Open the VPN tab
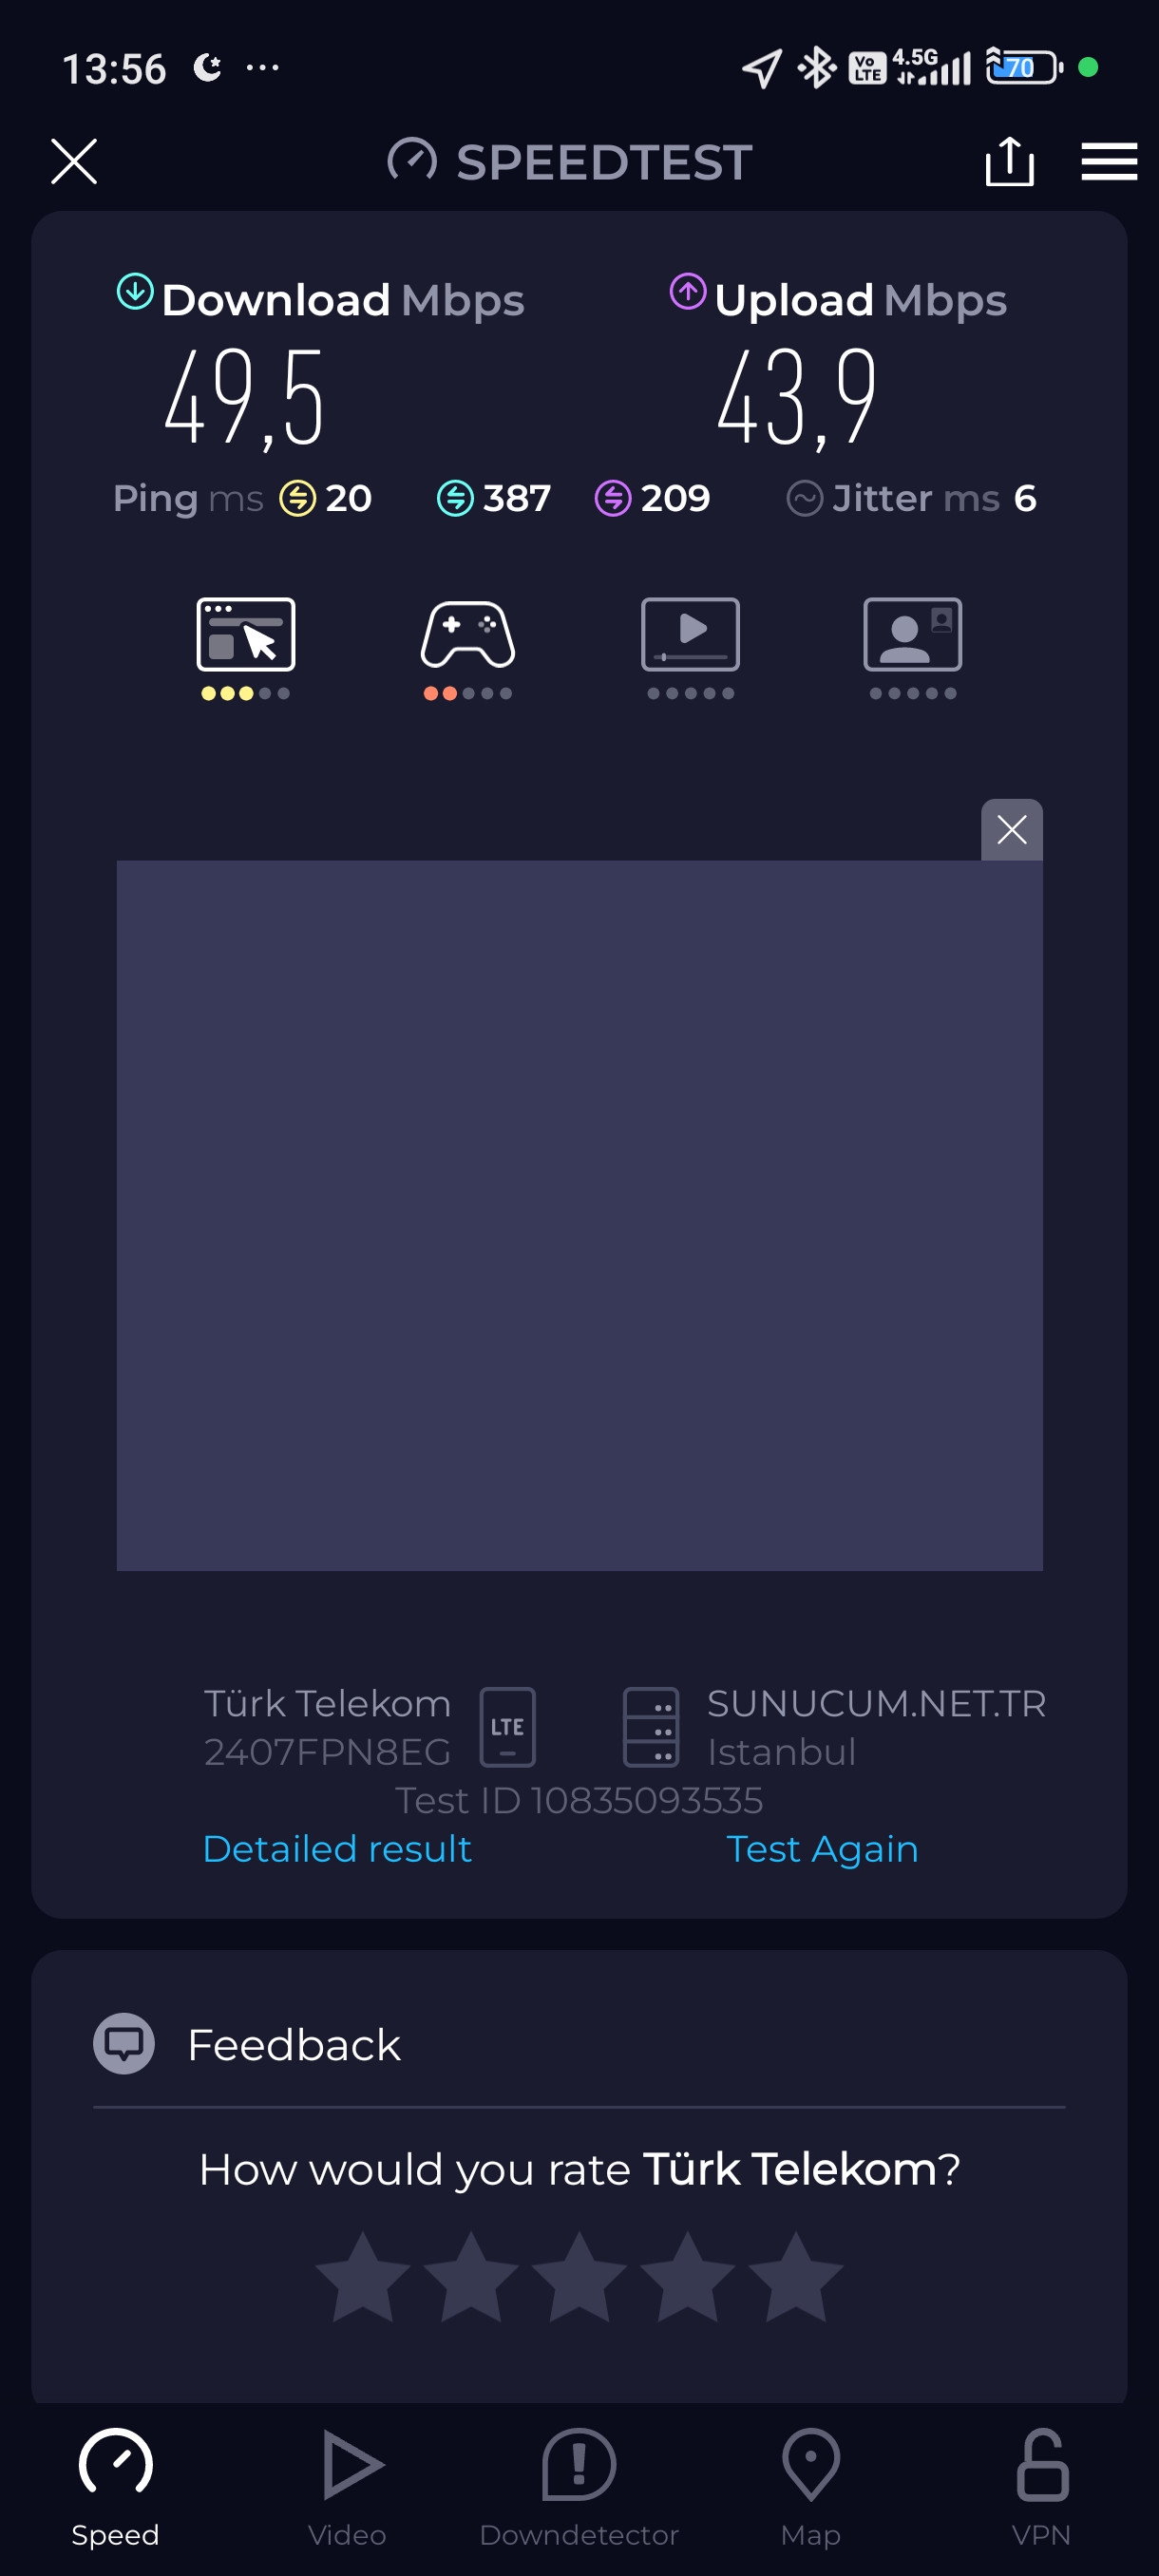Viewport: 1159px width, 2576px height. [x=1041, y=2487]
